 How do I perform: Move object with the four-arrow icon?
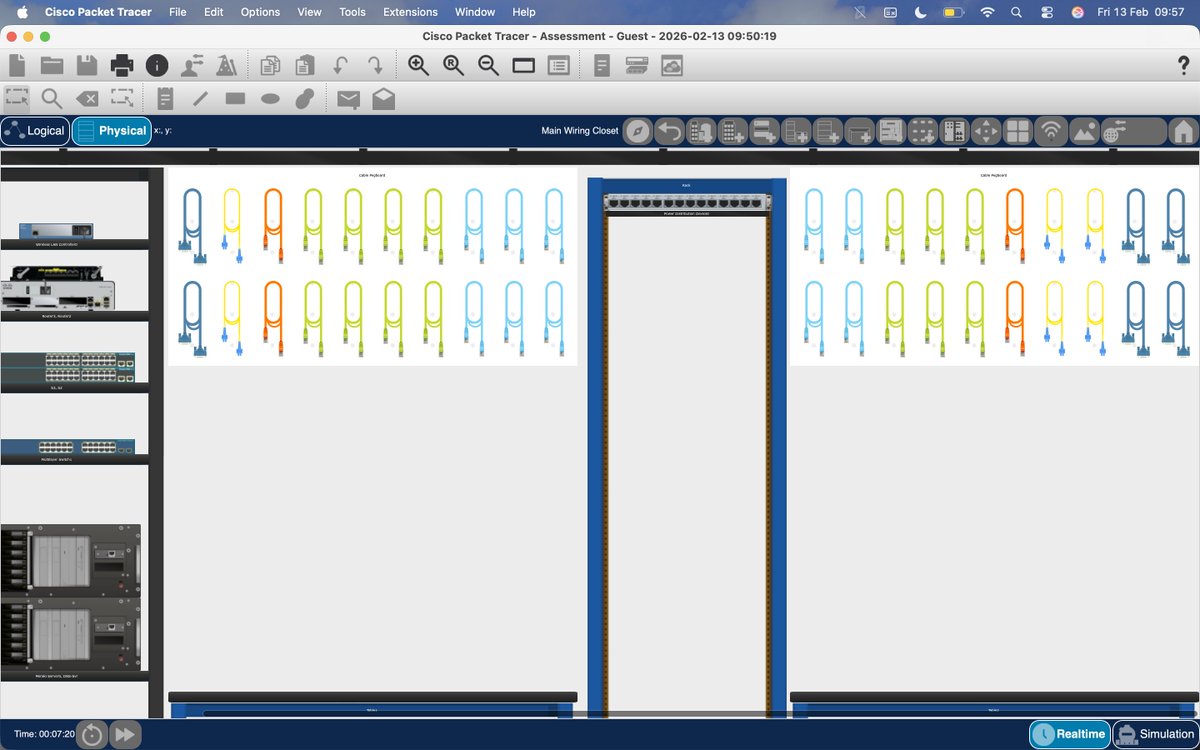click(x=986, y=131)
